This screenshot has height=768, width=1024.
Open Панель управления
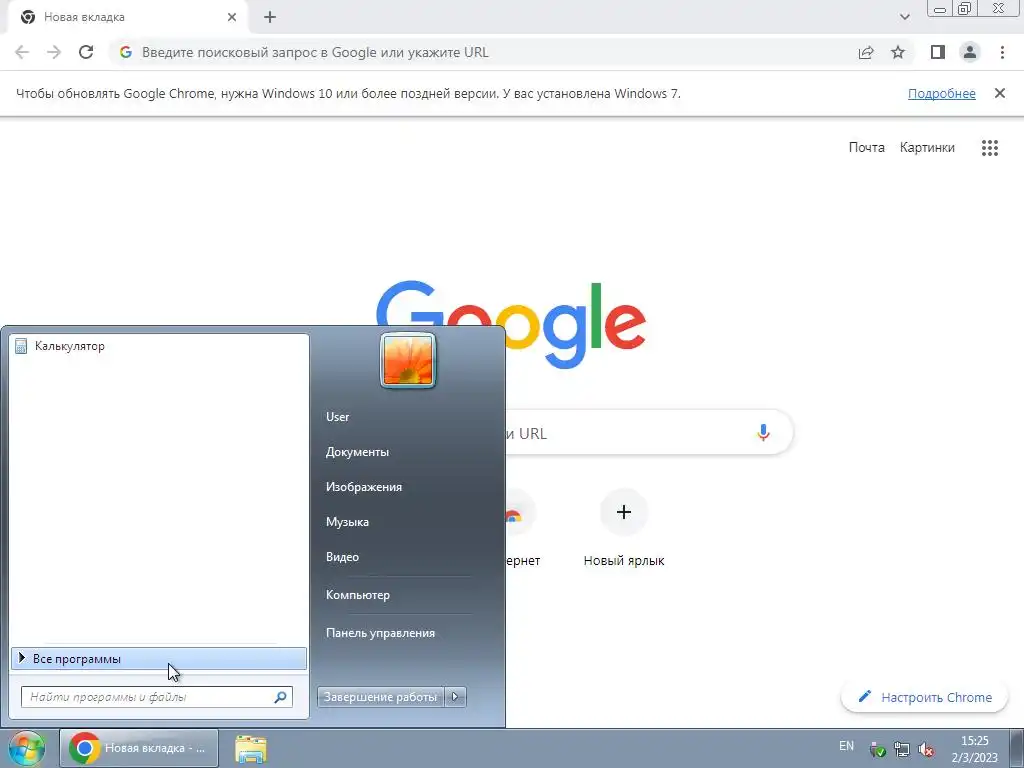380,633
